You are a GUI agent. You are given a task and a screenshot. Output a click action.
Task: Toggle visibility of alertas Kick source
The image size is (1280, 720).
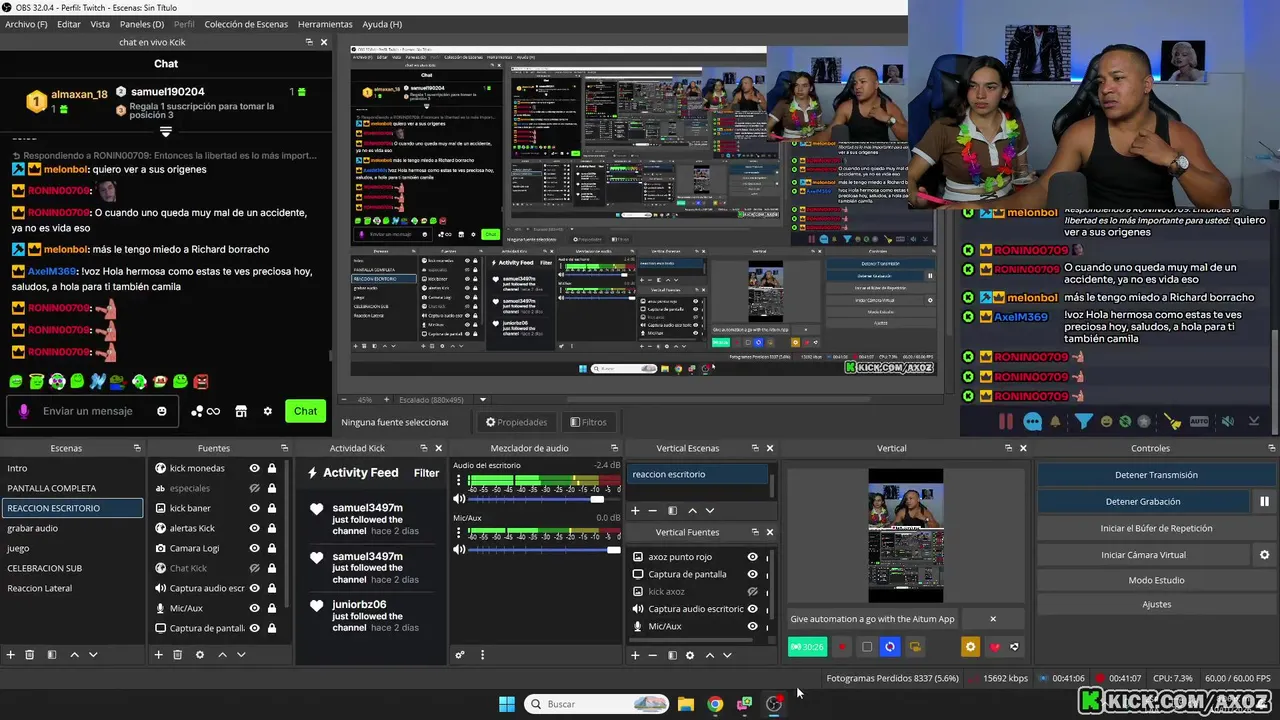click(254, 528)
